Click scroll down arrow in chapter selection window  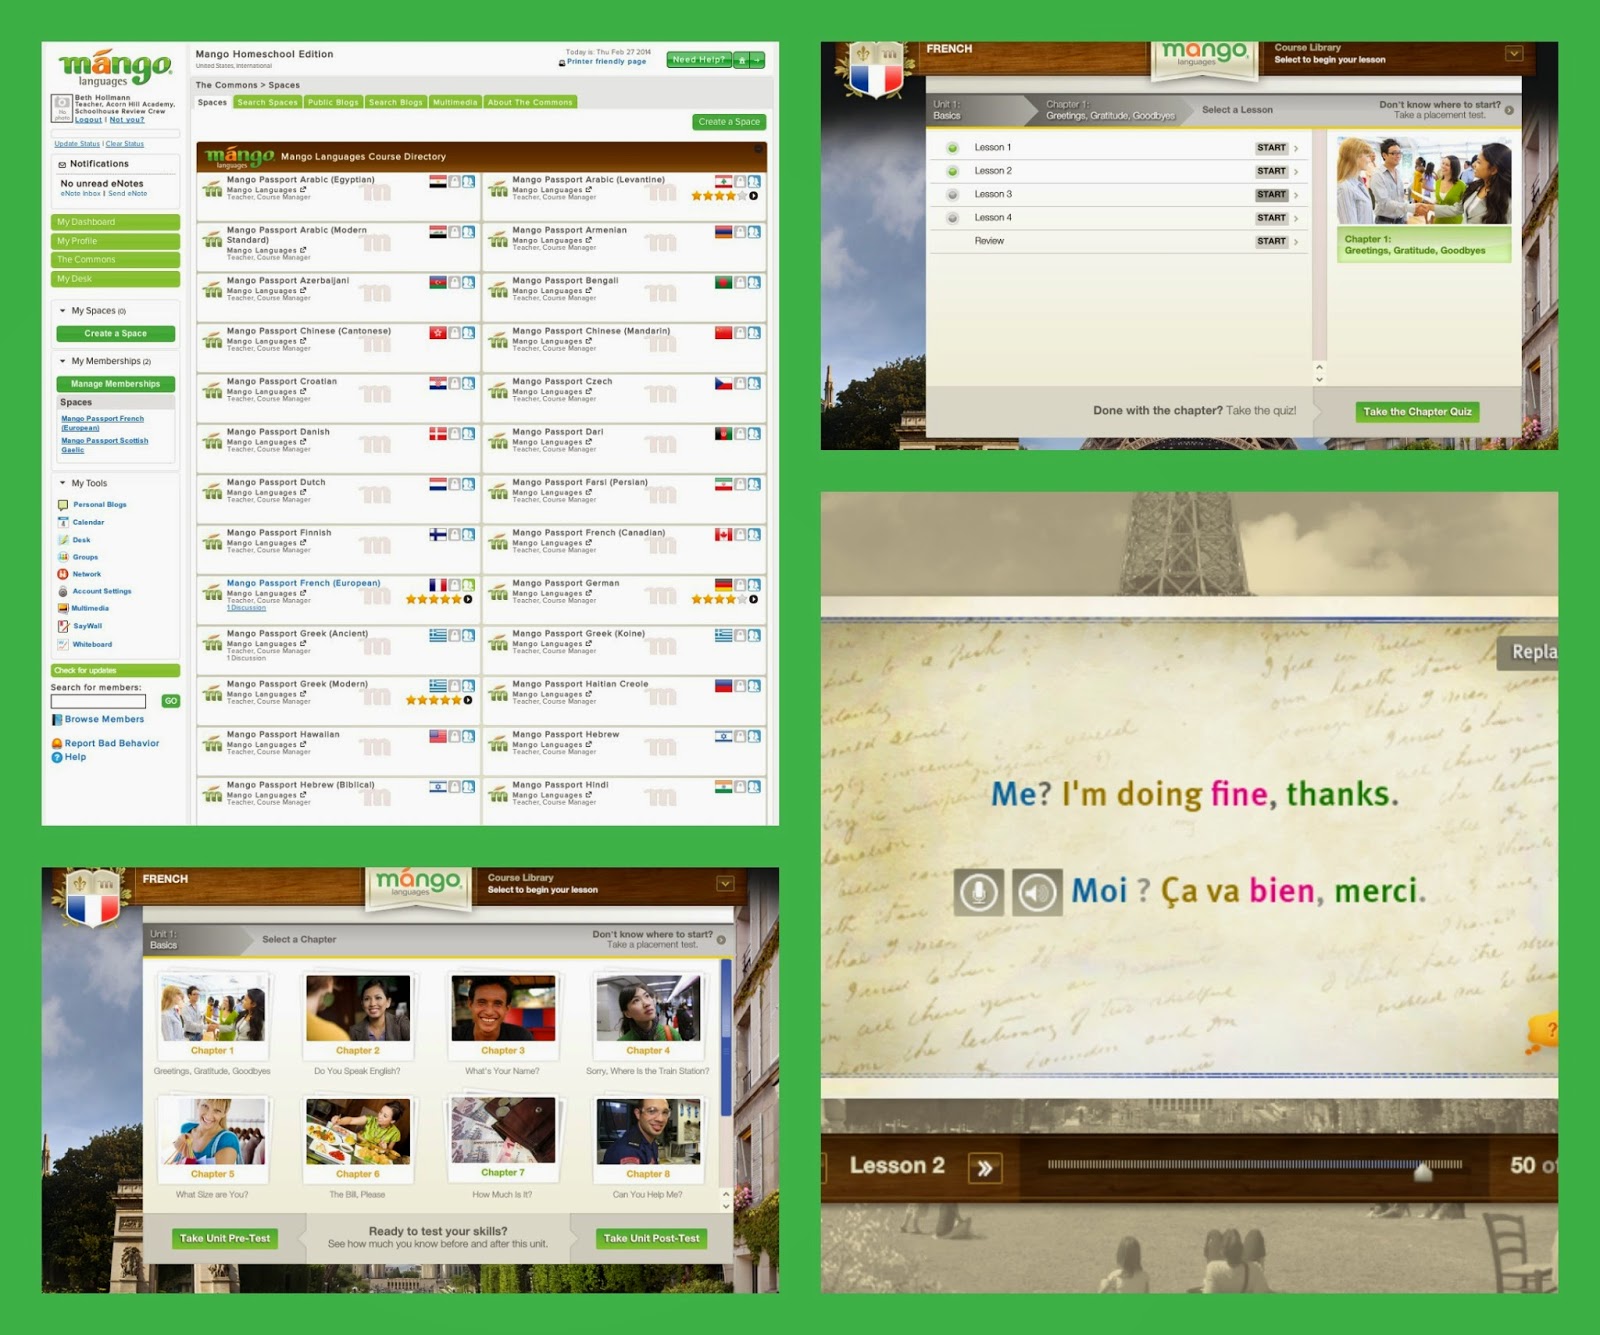(x=726, y=1207)
